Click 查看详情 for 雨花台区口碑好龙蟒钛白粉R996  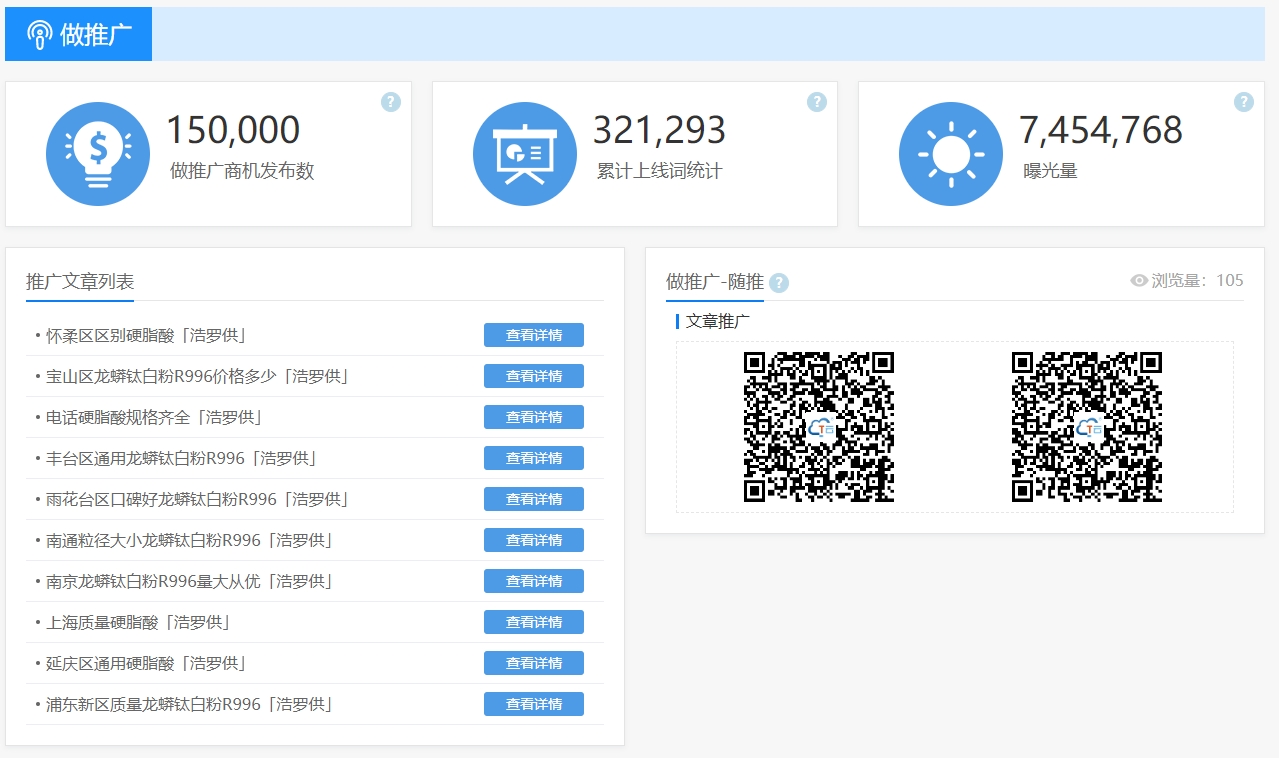click(x=533, y=499)
